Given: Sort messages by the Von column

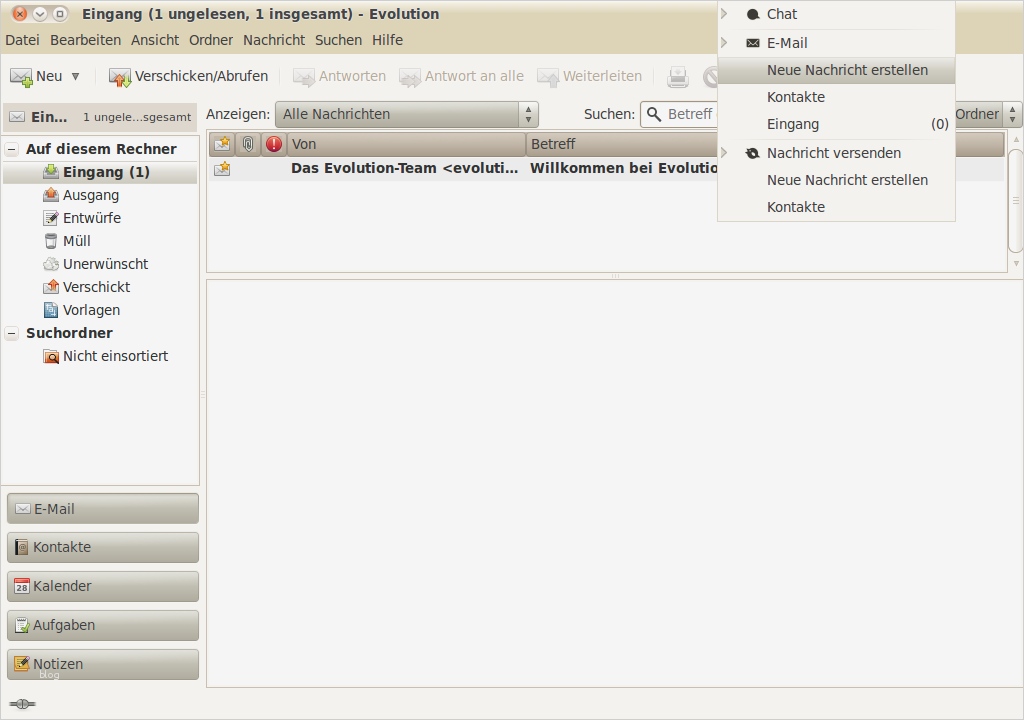Looking at the screenshot, I should tap(406, 144).
